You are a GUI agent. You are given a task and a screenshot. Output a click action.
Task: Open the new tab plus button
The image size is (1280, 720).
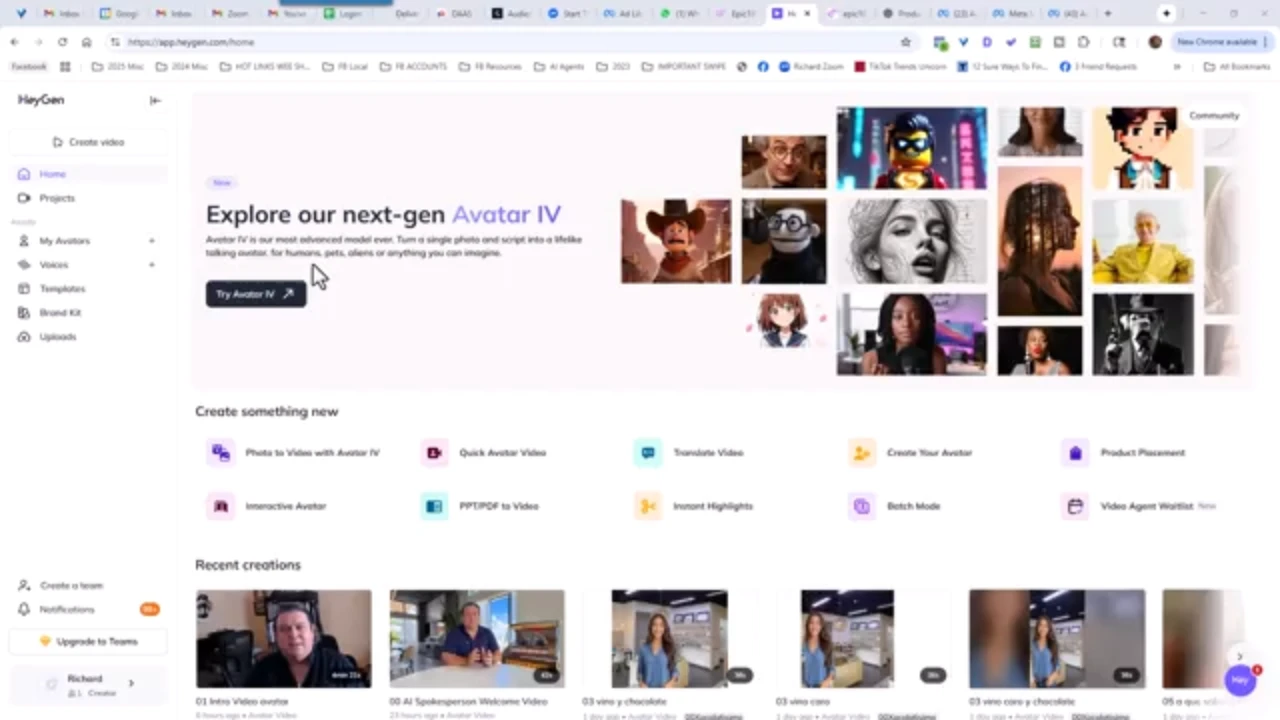click(1107, 14)
